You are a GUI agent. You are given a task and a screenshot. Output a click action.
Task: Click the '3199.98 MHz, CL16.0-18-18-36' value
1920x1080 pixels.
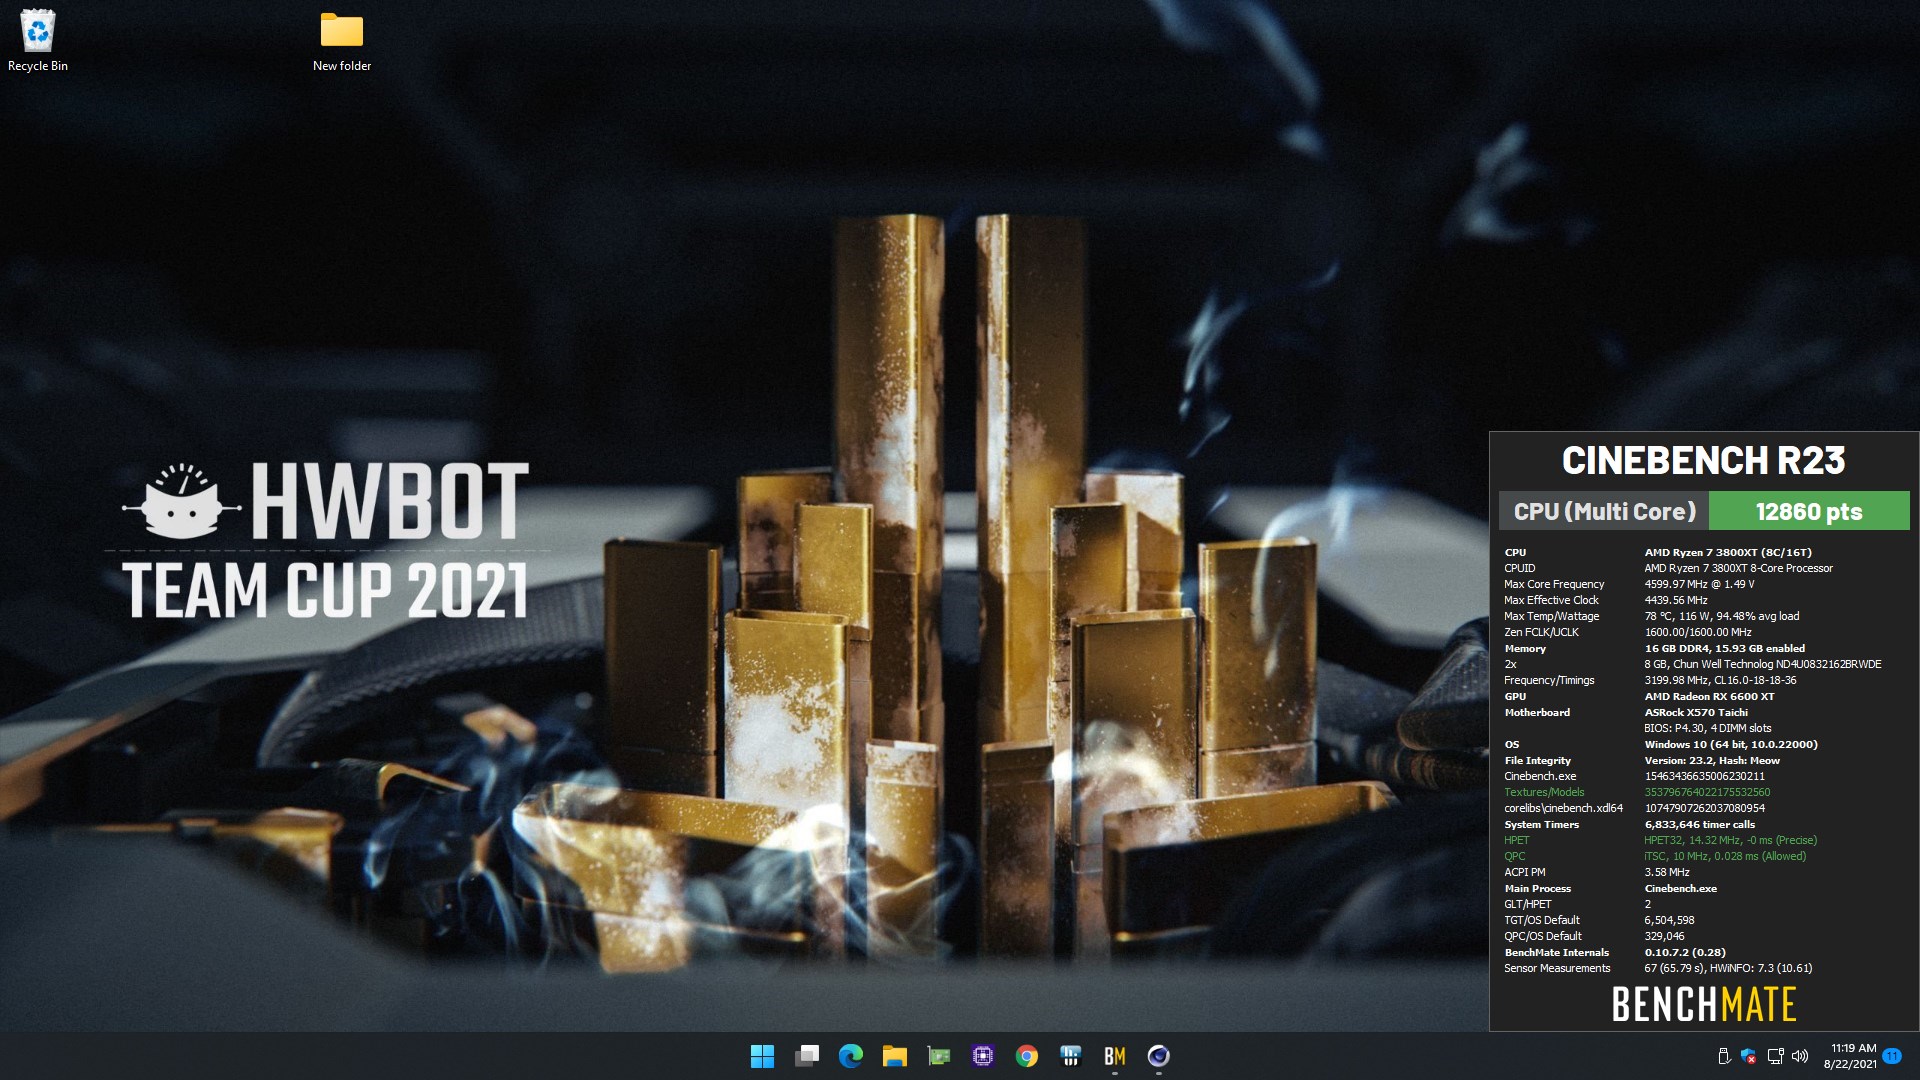pos(1720,680)
